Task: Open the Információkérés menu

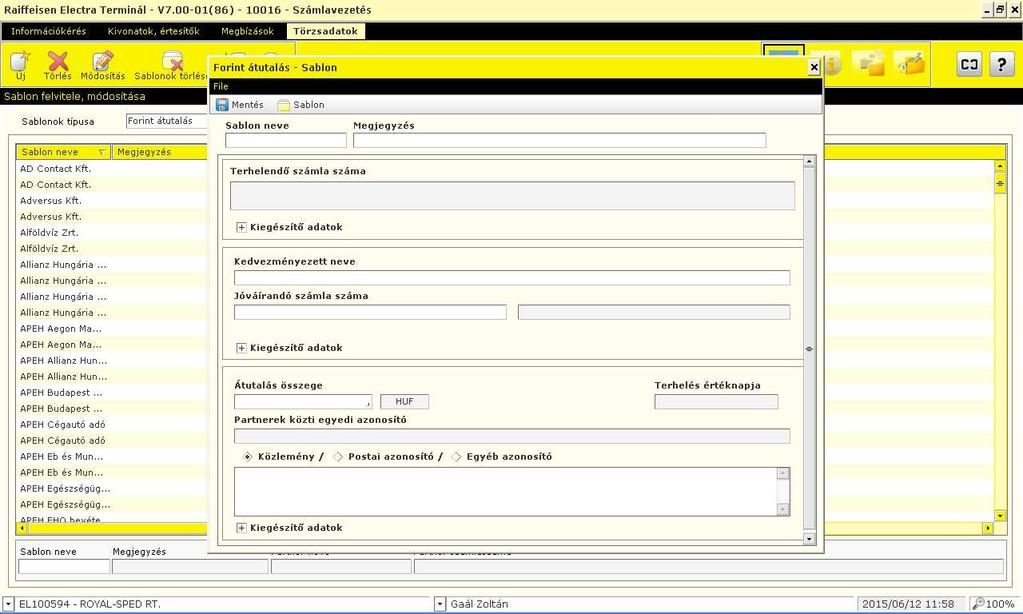Action: pos(48,31)
